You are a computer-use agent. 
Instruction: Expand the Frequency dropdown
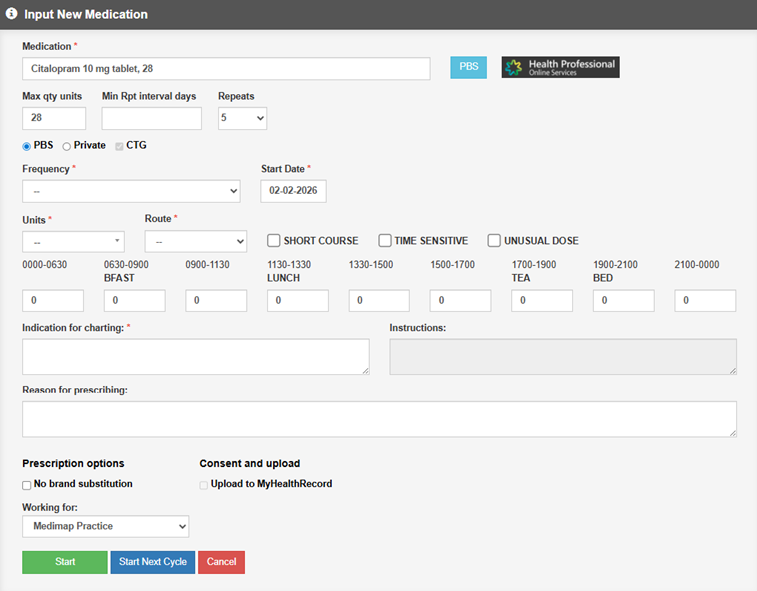[x=131, y=191]
